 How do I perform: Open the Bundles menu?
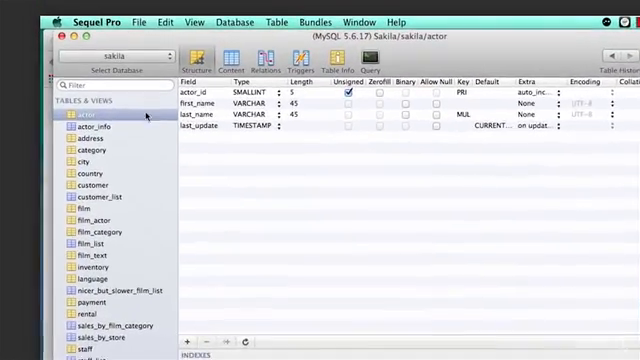coord(315,22)
